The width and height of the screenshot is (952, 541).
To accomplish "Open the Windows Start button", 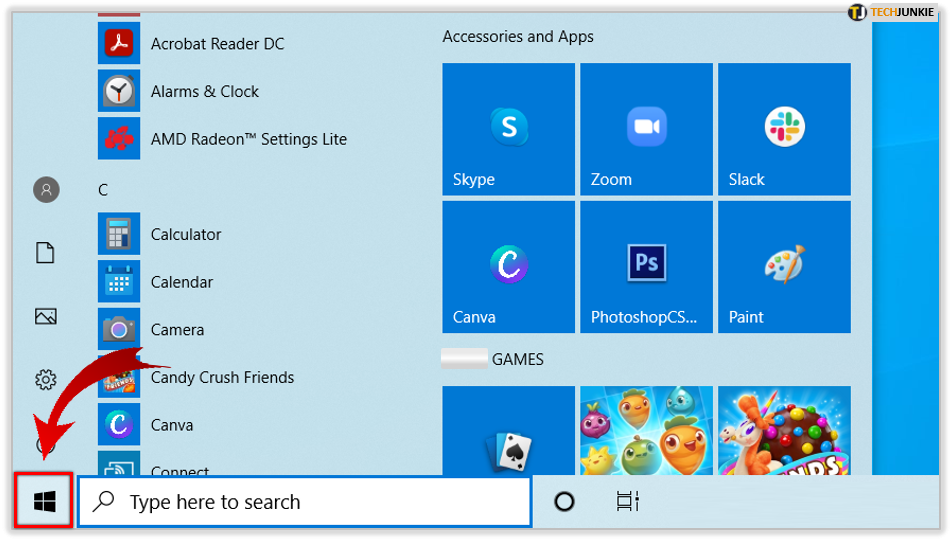I will coord(44,502).
